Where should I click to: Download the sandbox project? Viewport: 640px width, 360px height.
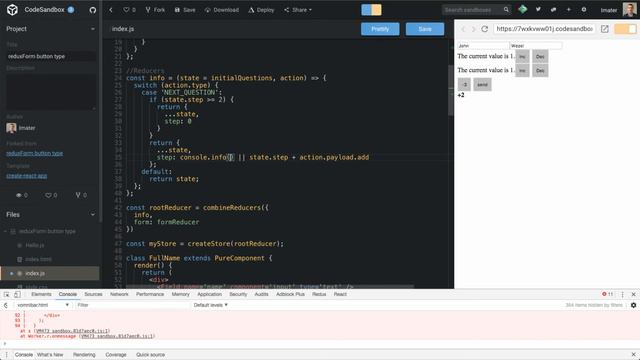[222, 10]
